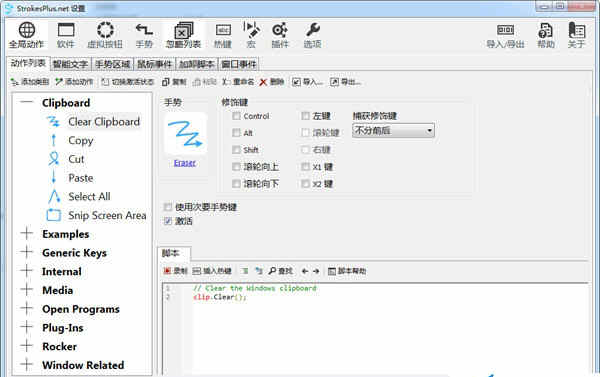
Task: Click the script find magnifier icon
Action: tap(272, 271)
